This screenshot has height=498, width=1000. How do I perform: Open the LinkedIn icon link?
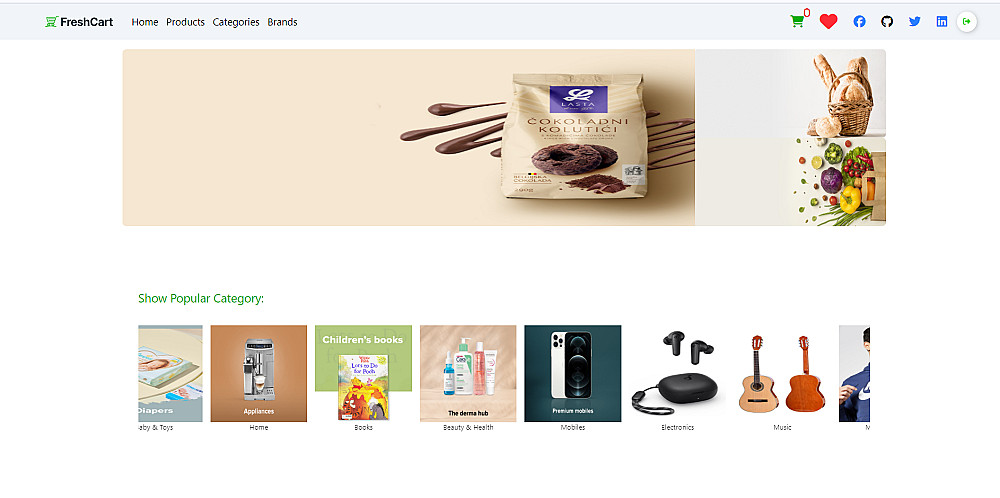click(x=942, y=22)
